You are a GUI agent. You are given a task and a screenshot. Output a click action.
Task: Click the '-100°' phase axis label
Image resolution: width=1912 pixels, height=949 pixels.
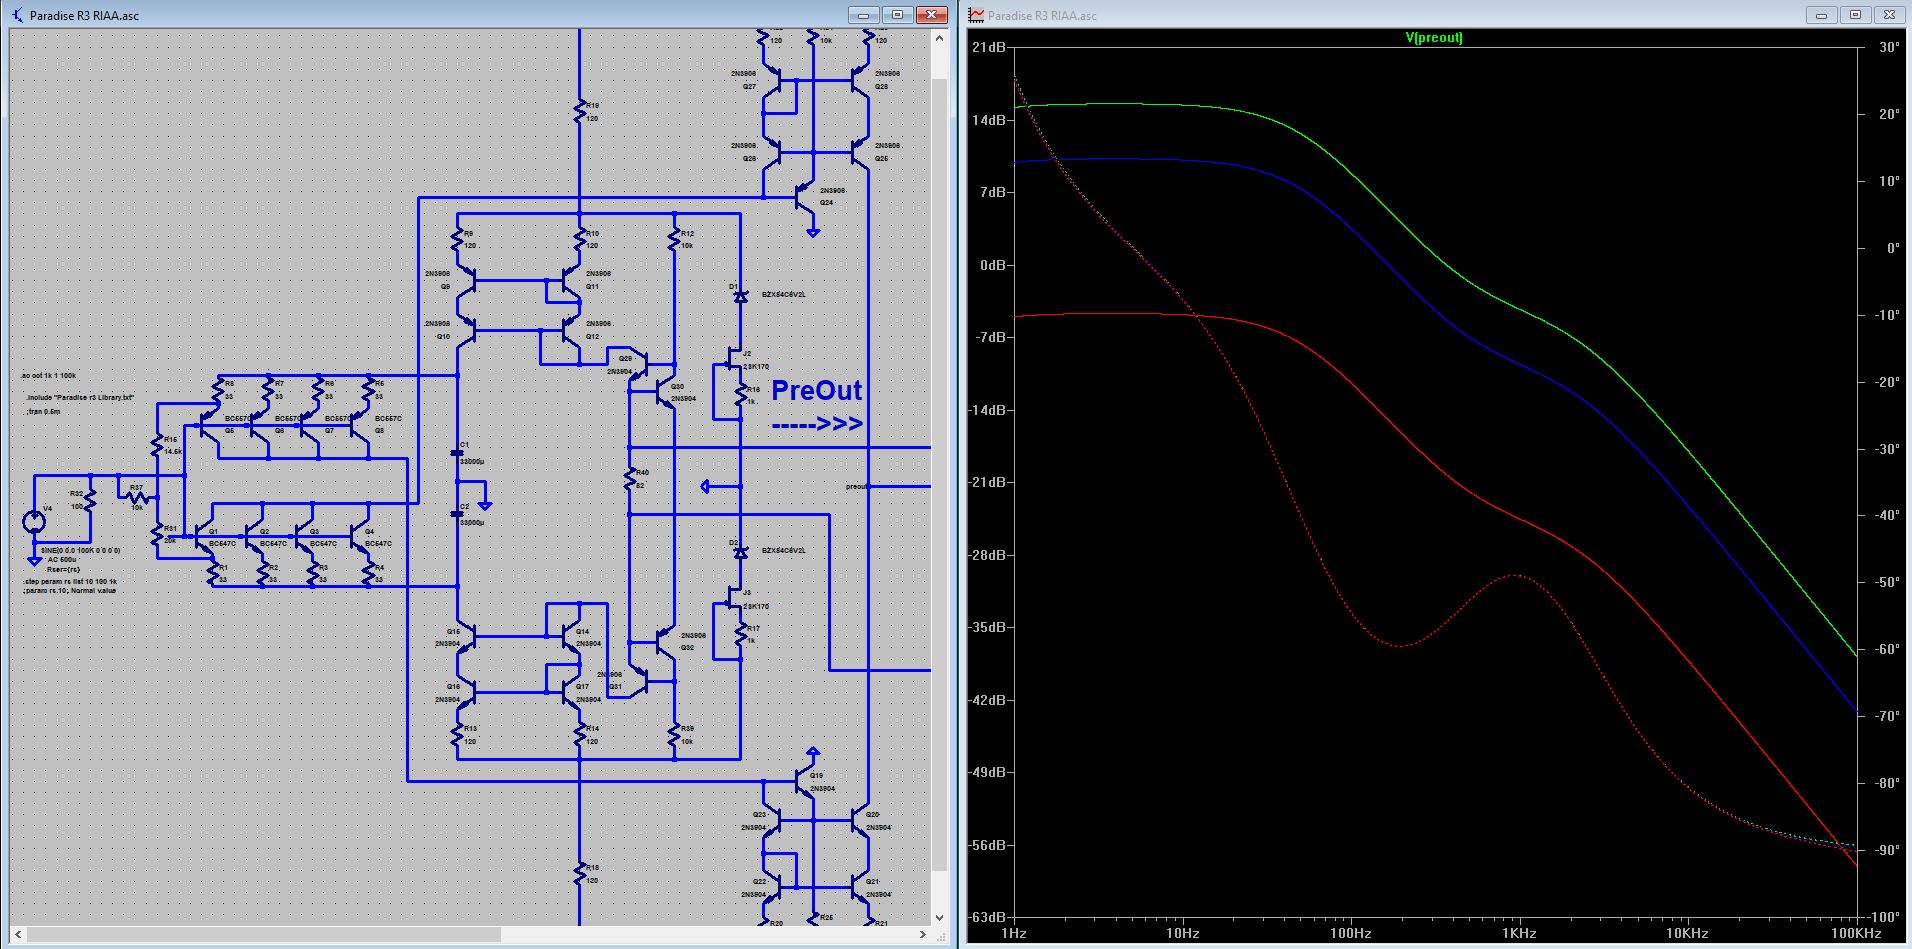(x=1884, y=917)
